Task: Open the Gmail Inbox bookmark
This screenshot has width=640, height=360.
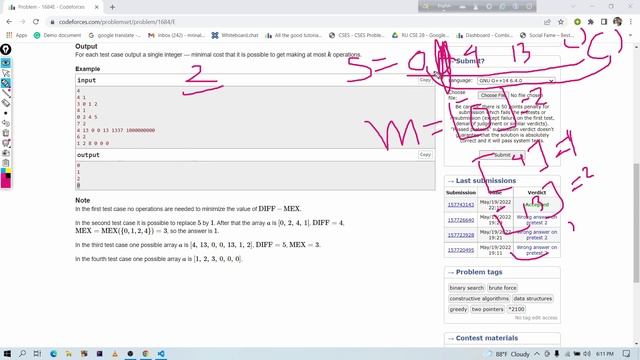Action: coord(176,36)
